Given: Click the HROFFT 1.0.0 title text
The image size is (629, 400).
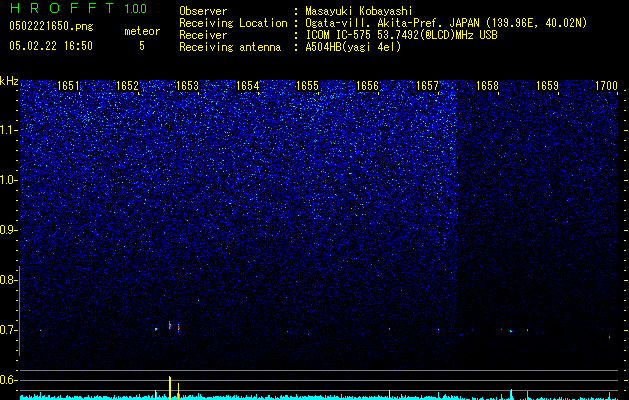Looking at the screenshot, I should pos(78,8).
